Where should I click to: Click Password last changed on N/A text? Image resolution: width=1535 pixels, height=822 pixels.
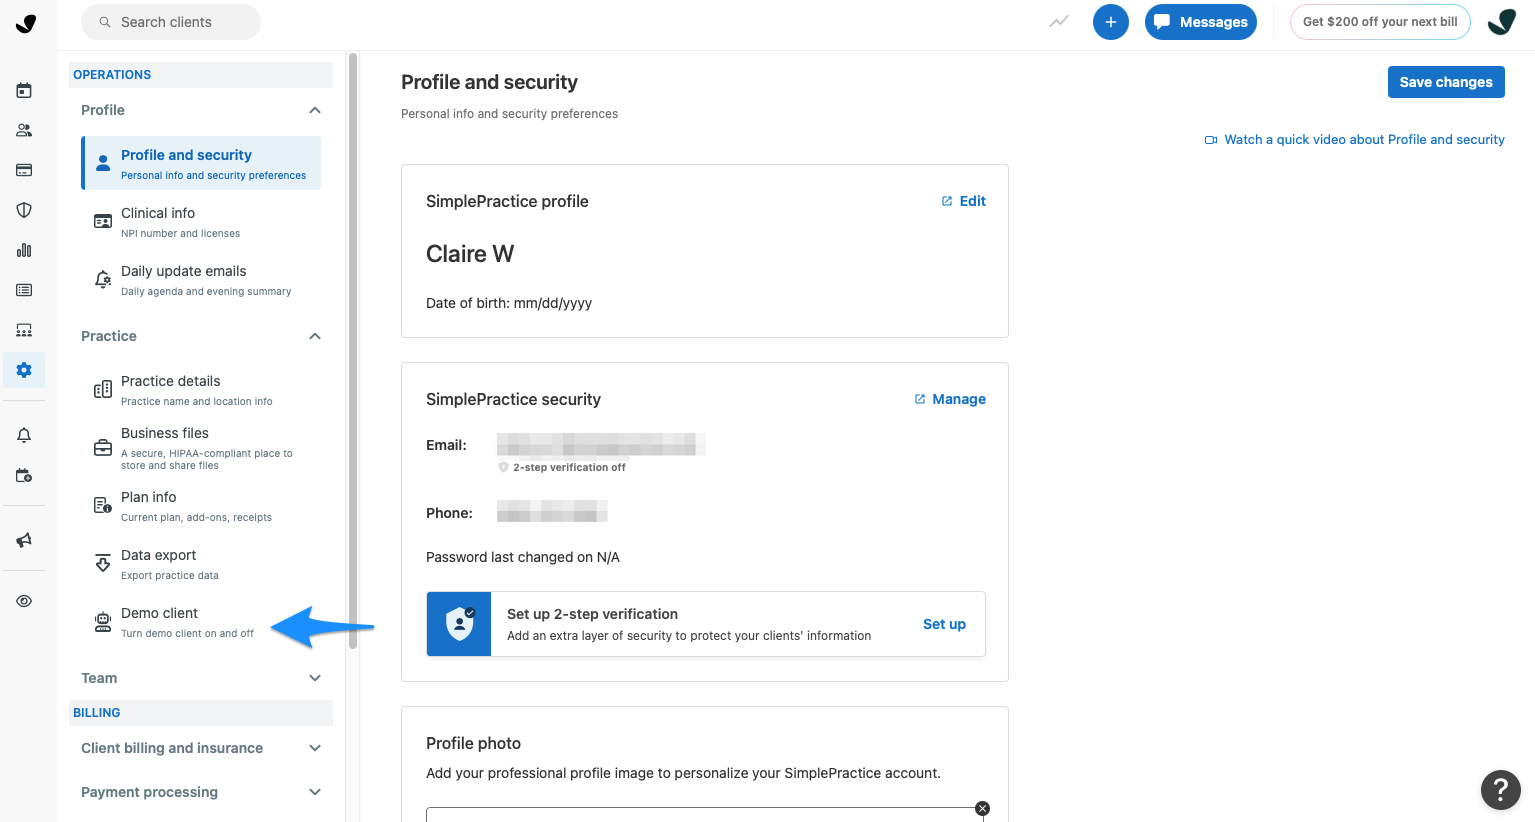(x=523, y=557)
